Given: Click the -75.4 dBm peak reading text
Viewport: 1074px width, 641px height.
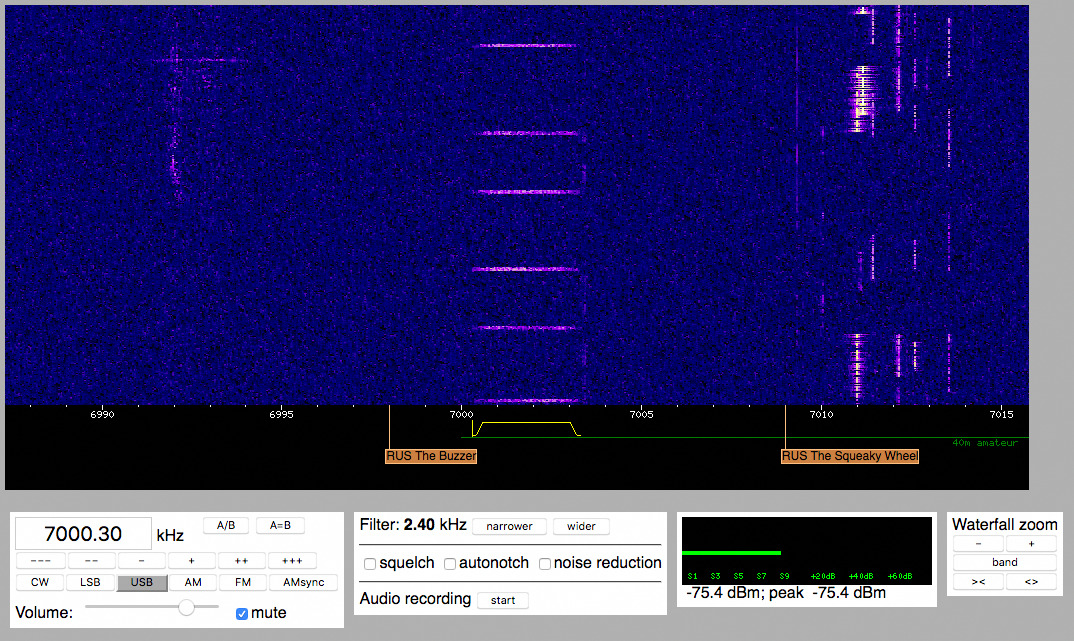Looking at the screenshot, I should [786, 593].
